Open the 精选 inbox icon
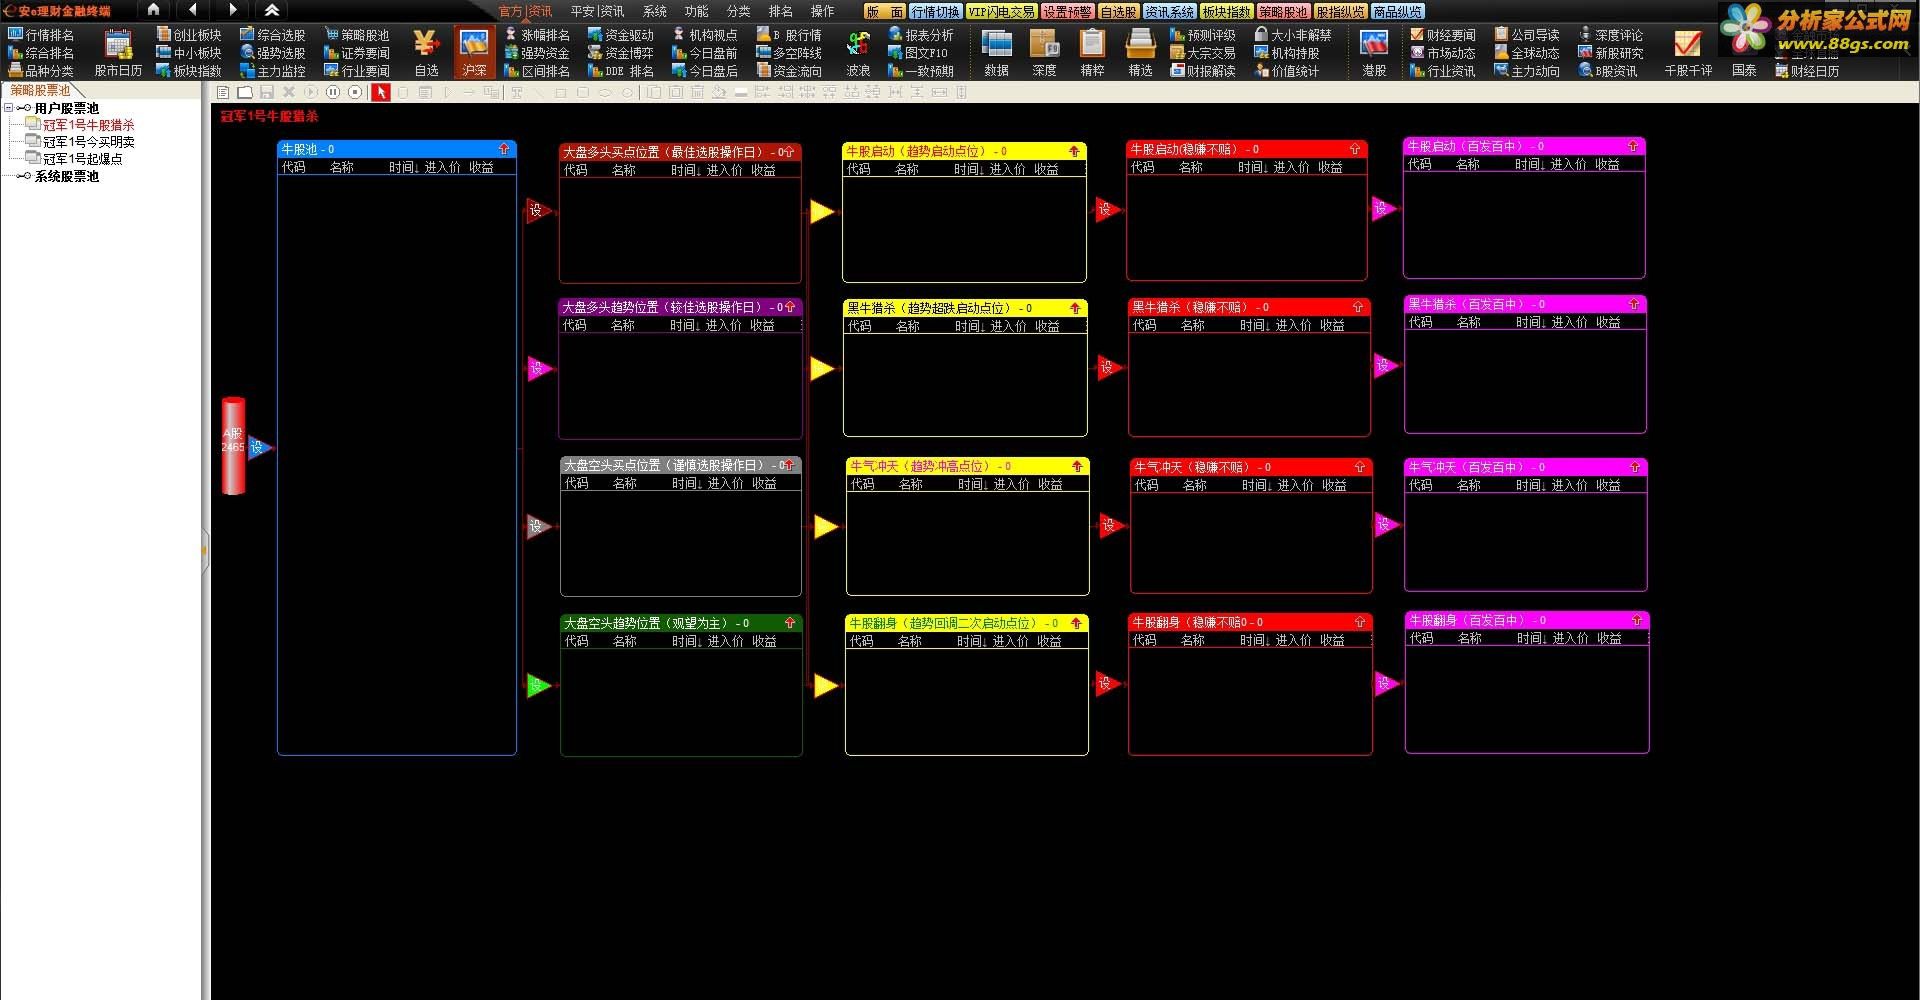Image resolution: width=1920 pixels, height=1000 pixels. (x=1140, y=52)
